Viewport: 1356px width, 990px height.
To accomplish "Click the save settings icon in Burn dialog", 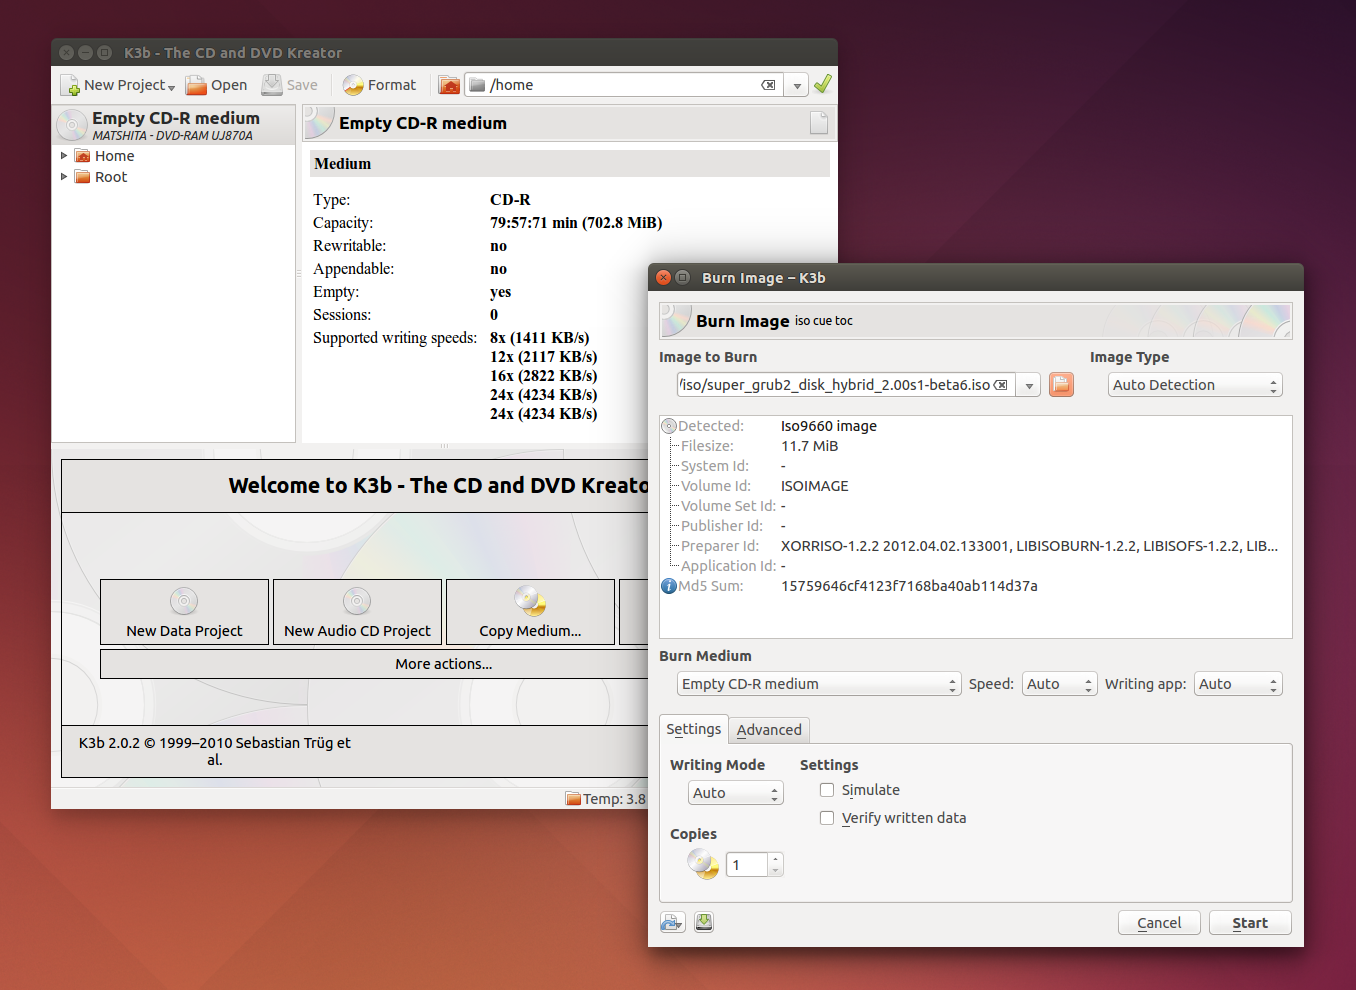I will (704, 922).
